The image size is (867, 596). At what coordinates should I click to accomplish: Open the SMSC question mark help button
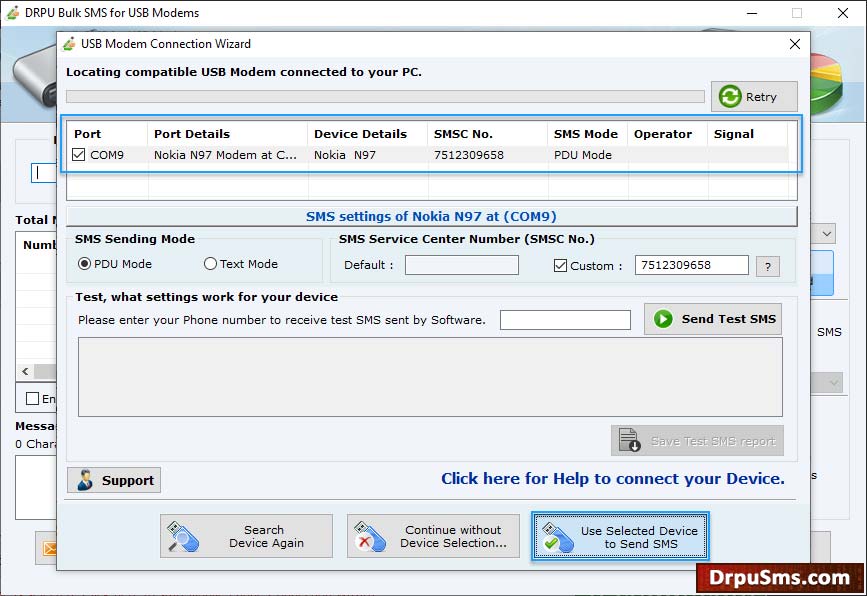(768, 266)
